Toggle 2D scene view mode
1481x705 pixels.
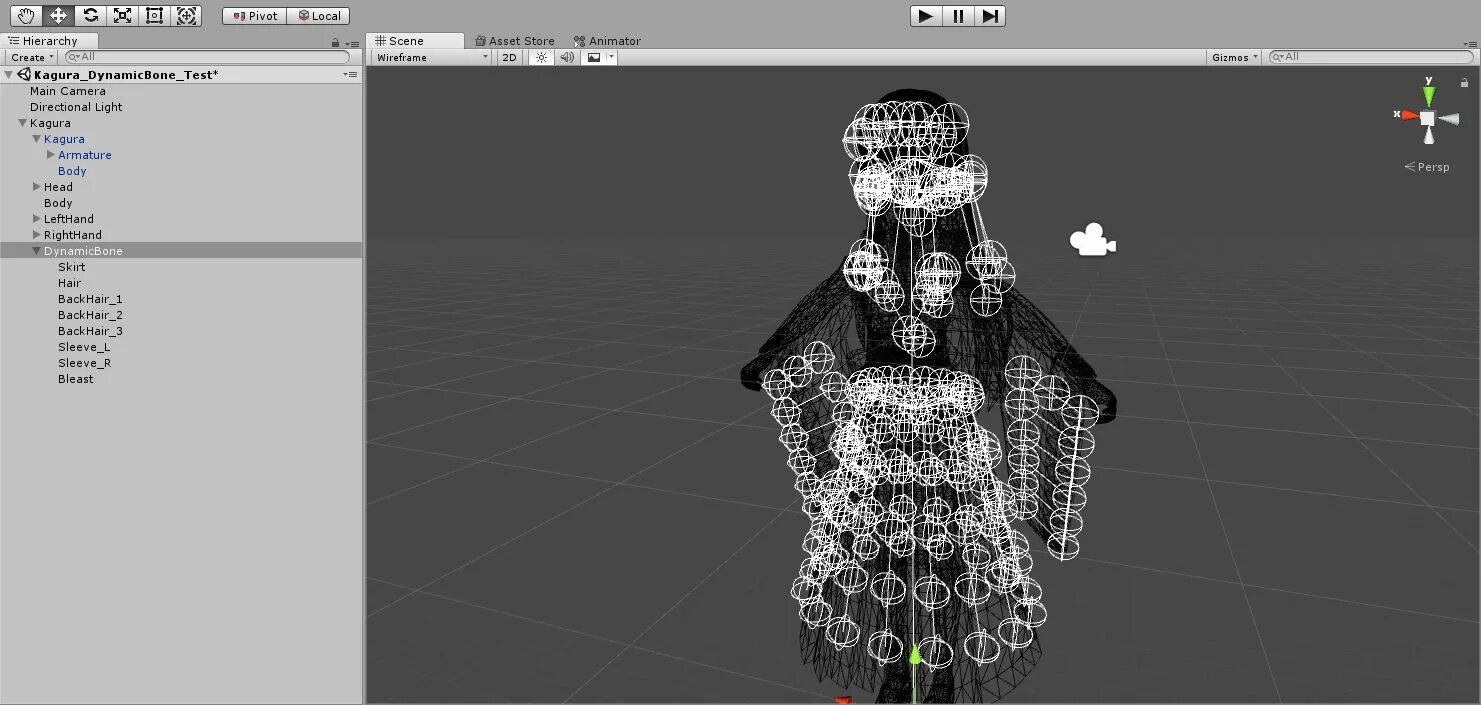[509, 57]
